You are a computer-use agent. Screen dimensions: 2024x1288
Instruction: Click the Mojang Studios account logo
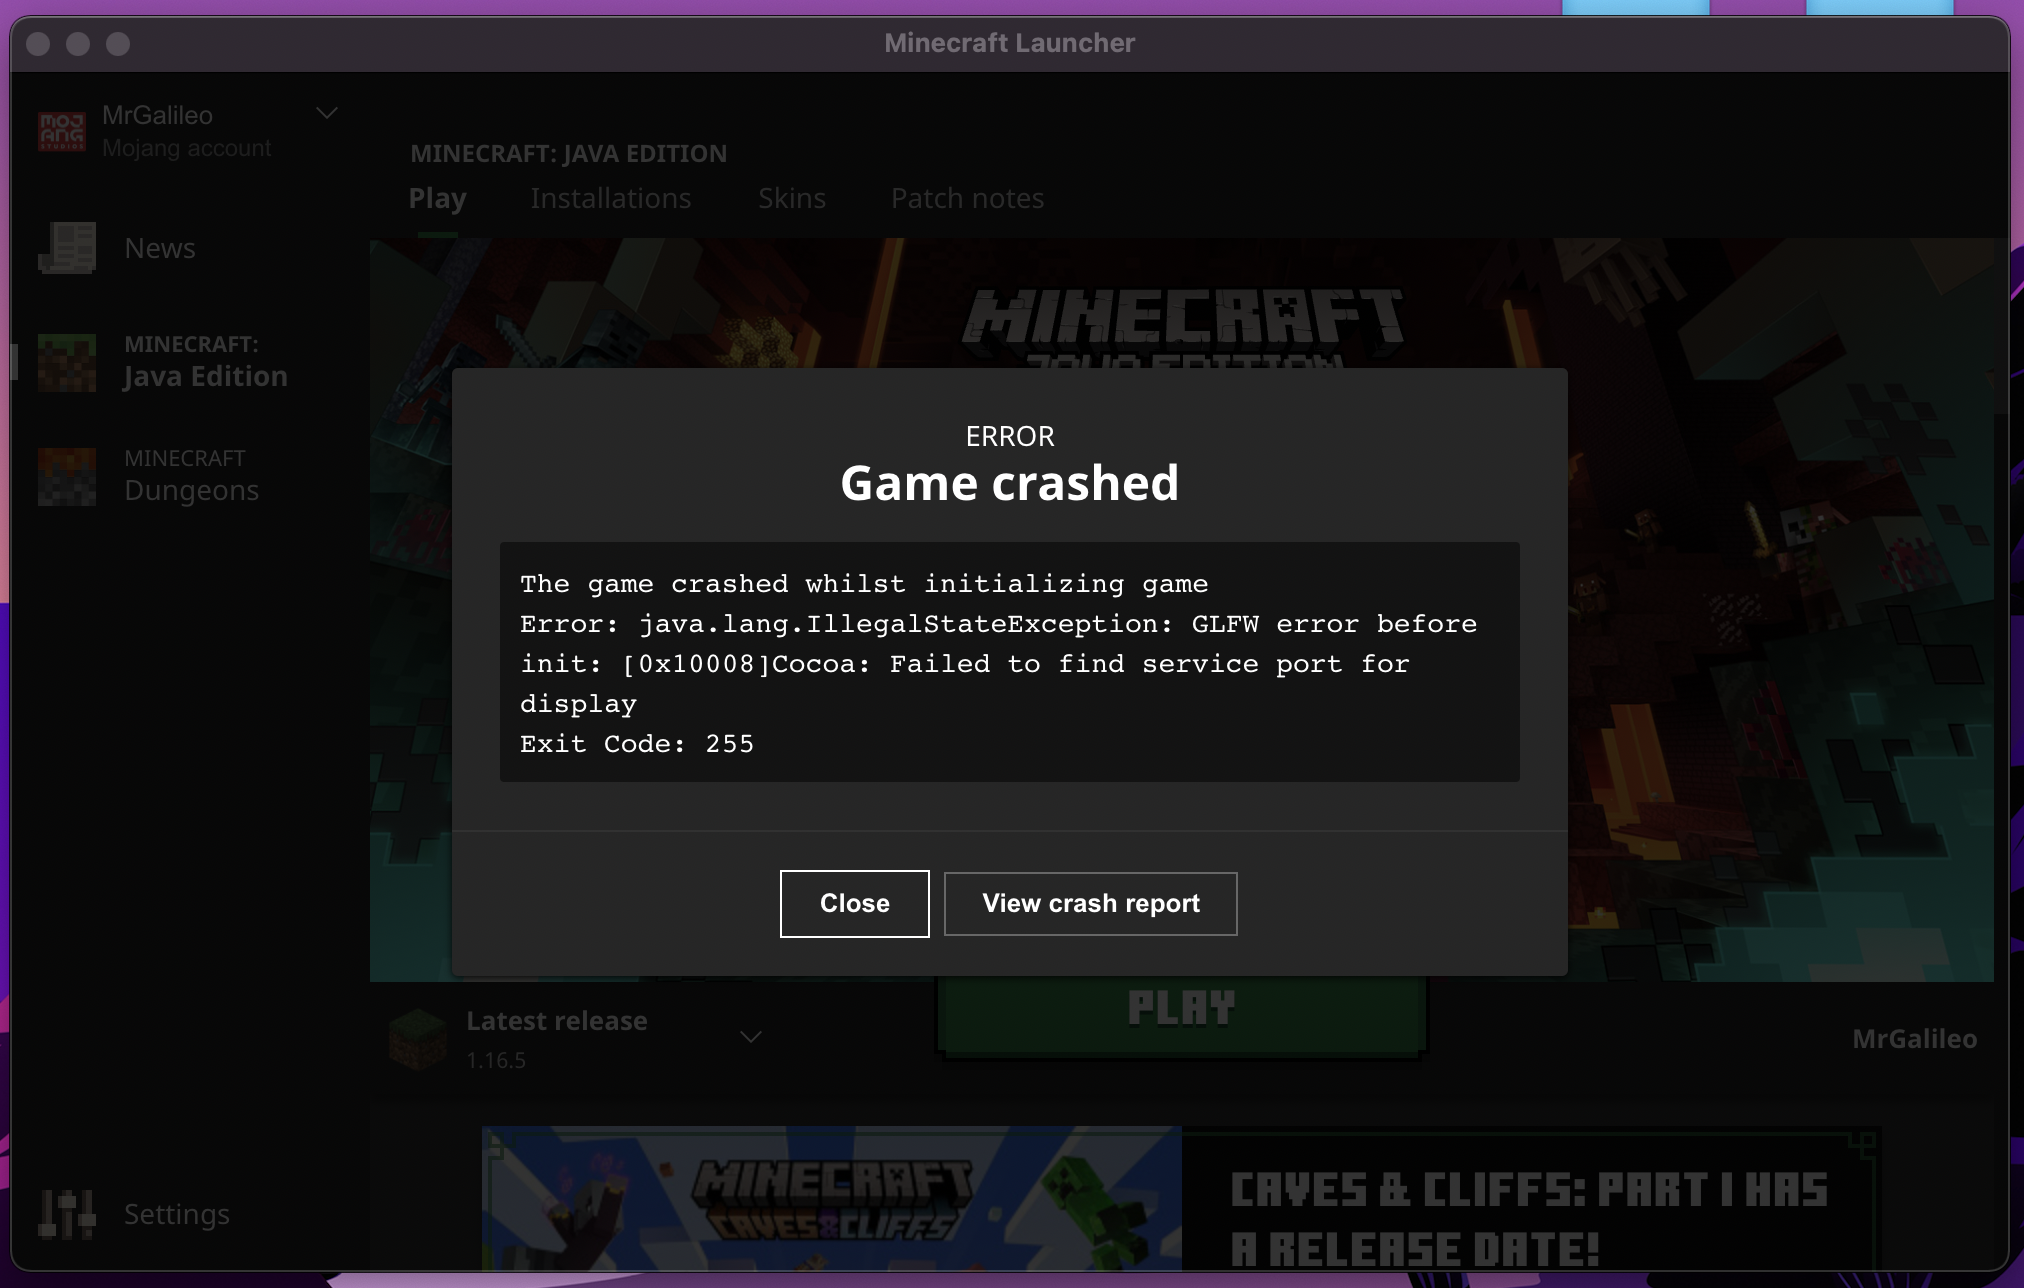click(x=62, y=131)
